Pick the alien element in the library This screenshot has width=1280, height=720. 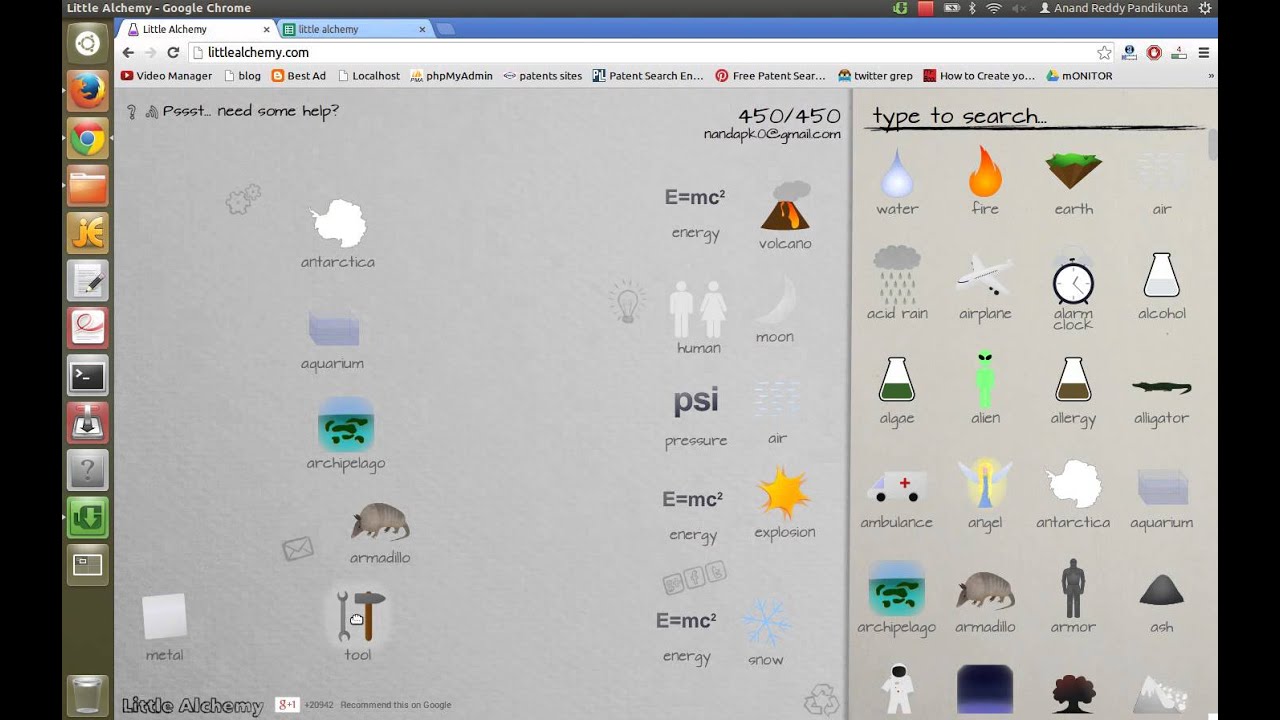tap(985, 379)
